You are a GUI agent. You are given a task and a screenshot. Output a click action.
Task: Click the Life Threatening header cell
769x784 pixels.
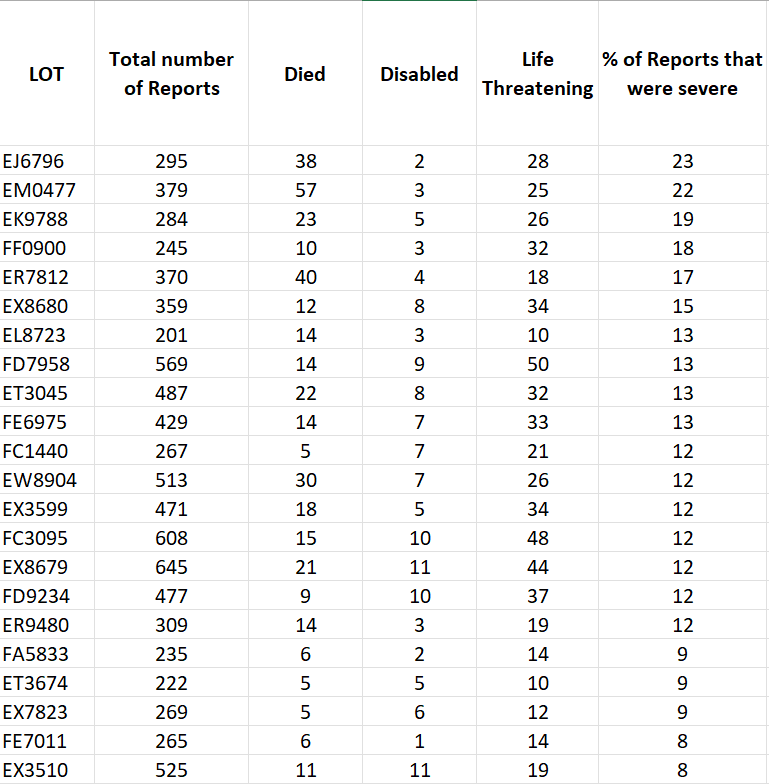538,74
